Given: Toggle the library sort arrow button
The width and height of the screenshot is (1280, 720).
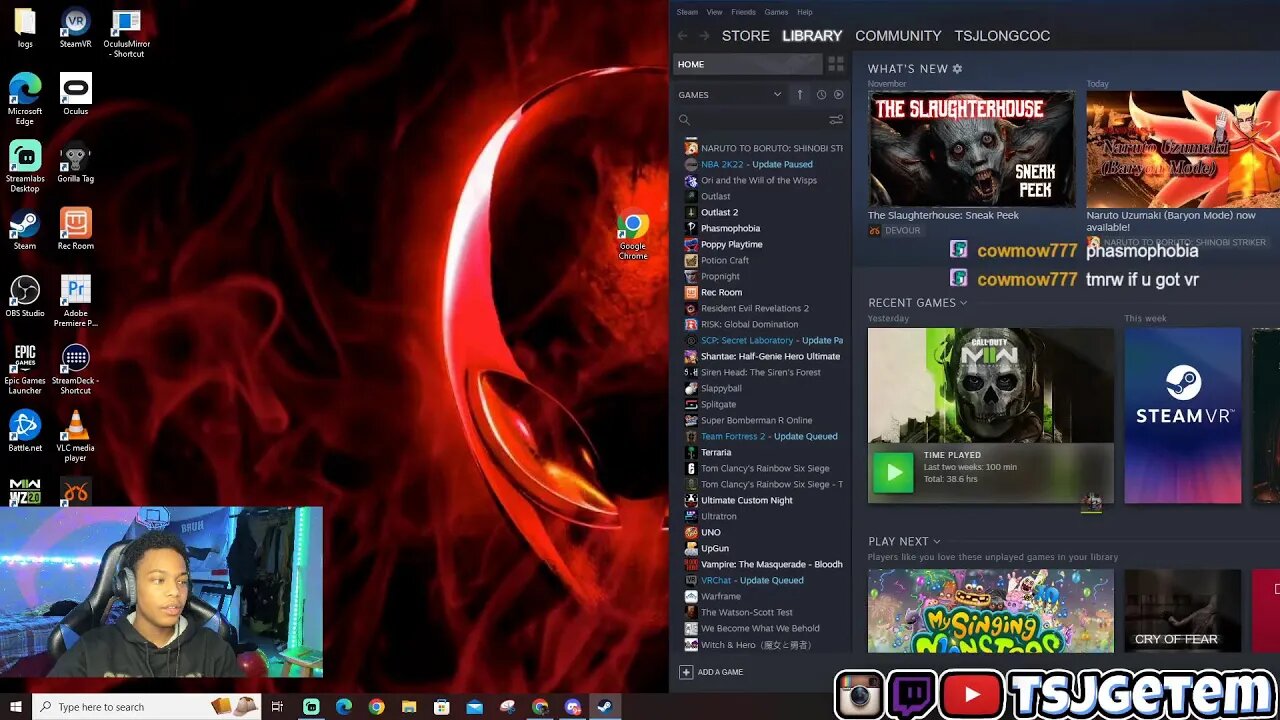Looking at the screenshot, I should pos(799,95).
